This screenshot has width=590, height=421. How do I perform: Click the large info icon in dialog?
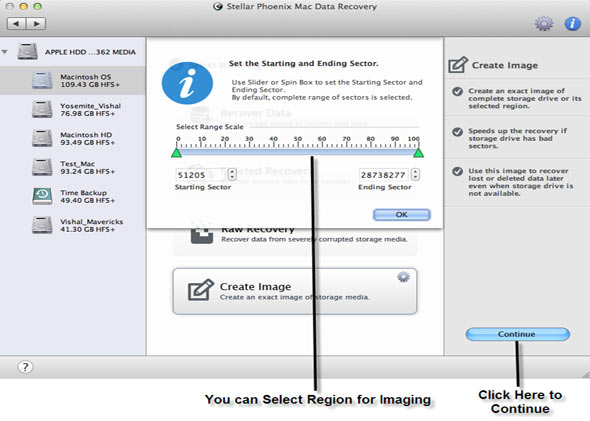click(x=187, y=83)
